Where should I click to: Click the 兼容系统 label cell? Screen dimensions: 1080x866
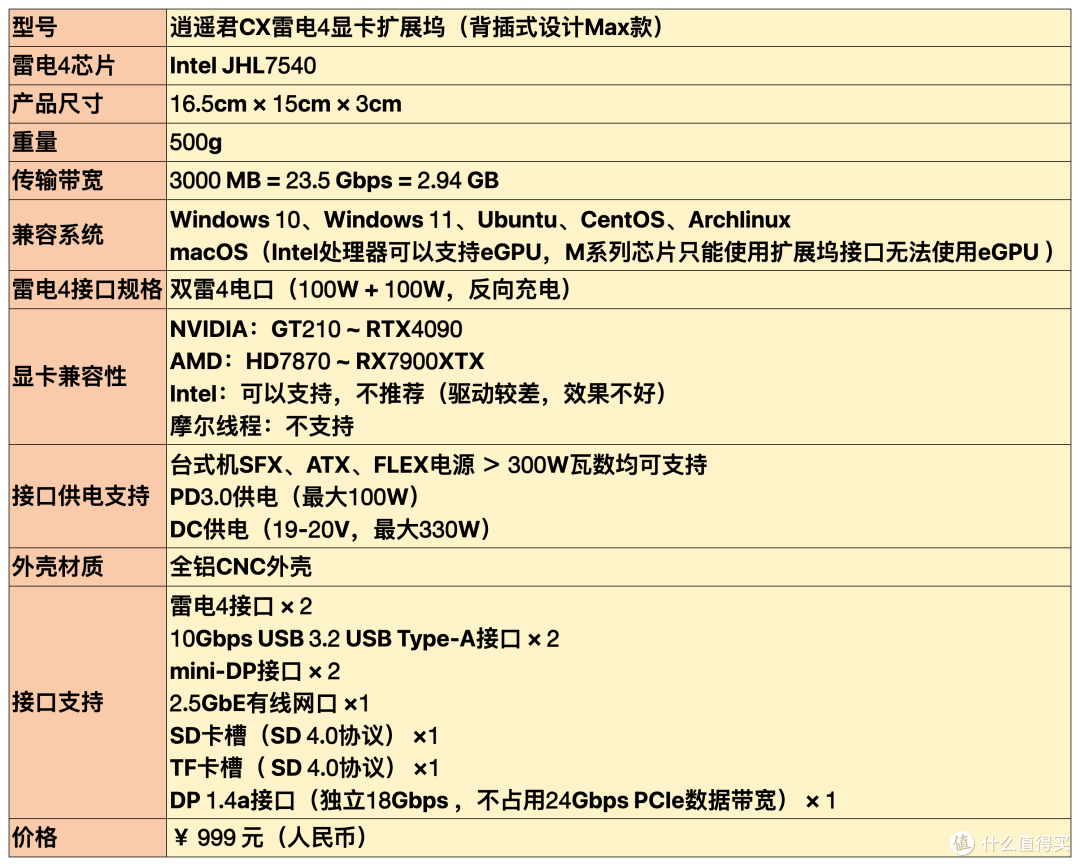pos(87,235)
